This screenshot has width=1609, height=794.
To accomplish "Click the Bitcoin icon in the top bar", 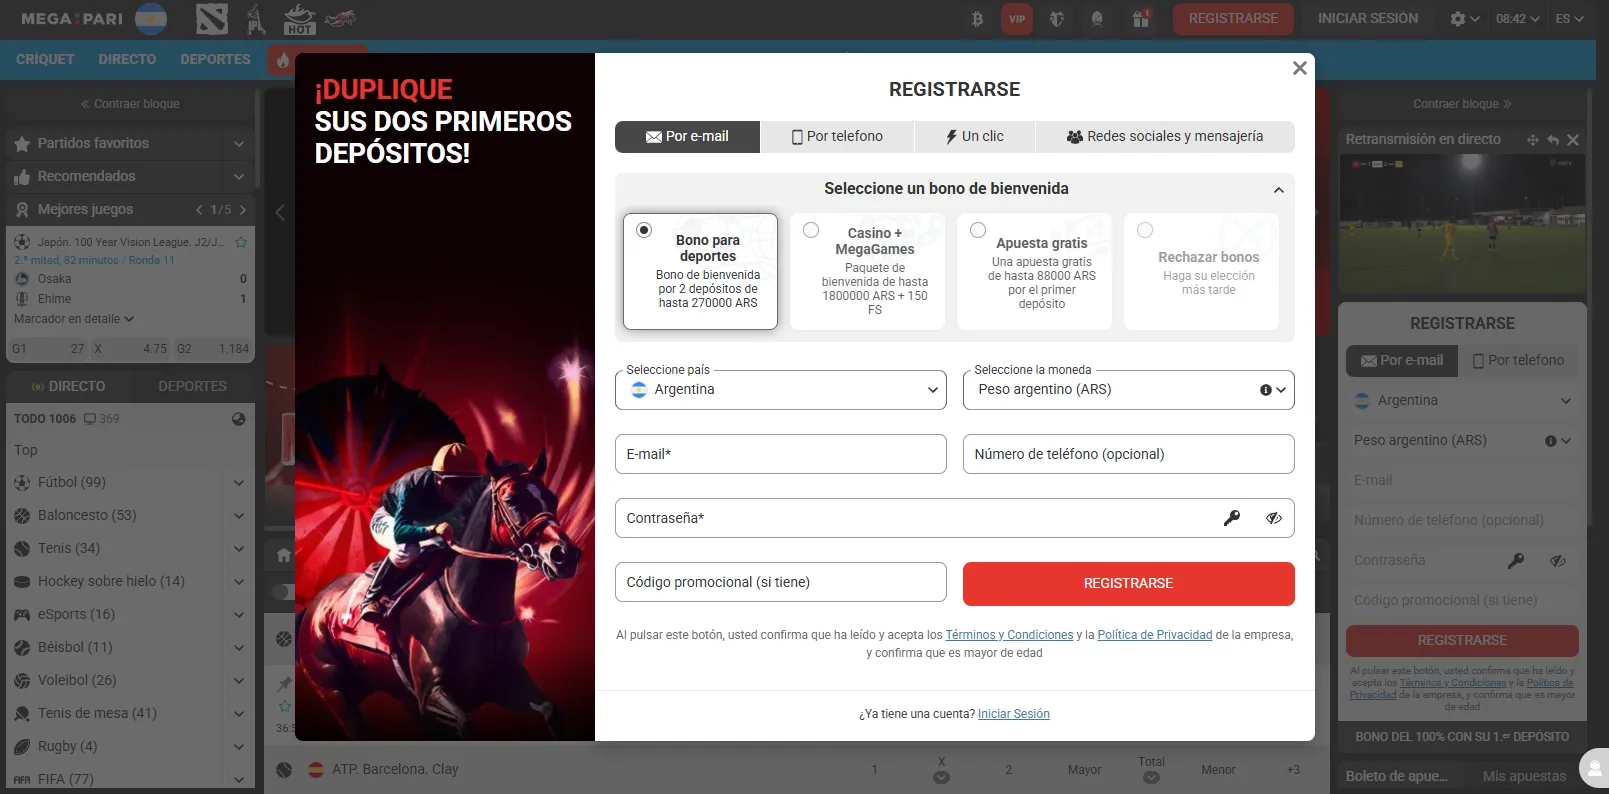I will click(977, 19).
